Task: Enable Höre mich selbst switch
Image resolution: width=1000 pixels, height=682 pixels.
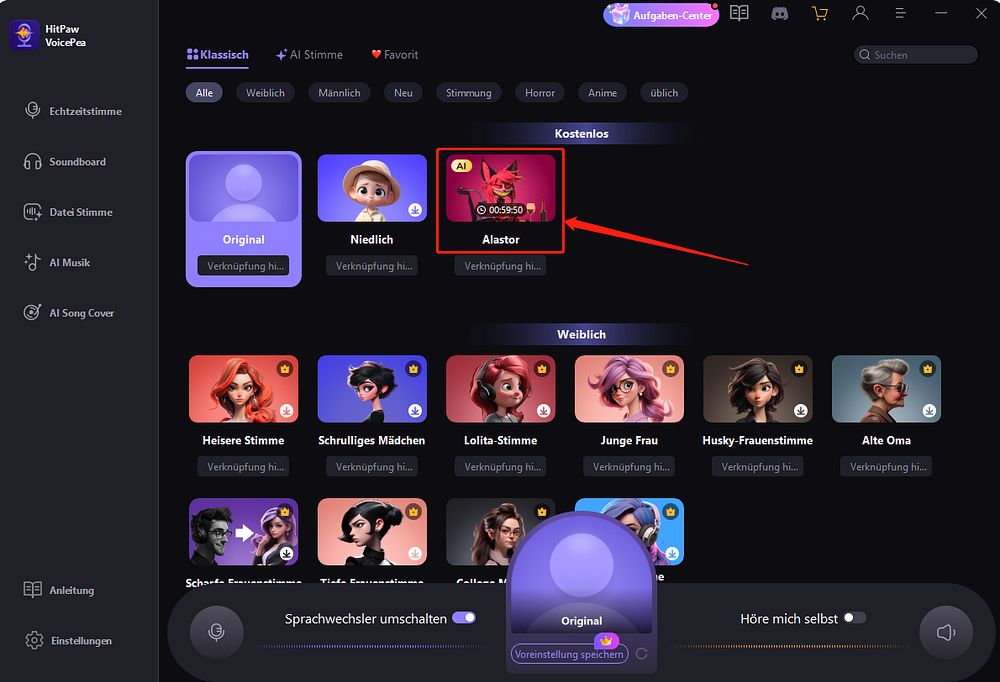Action: (855, 618)
